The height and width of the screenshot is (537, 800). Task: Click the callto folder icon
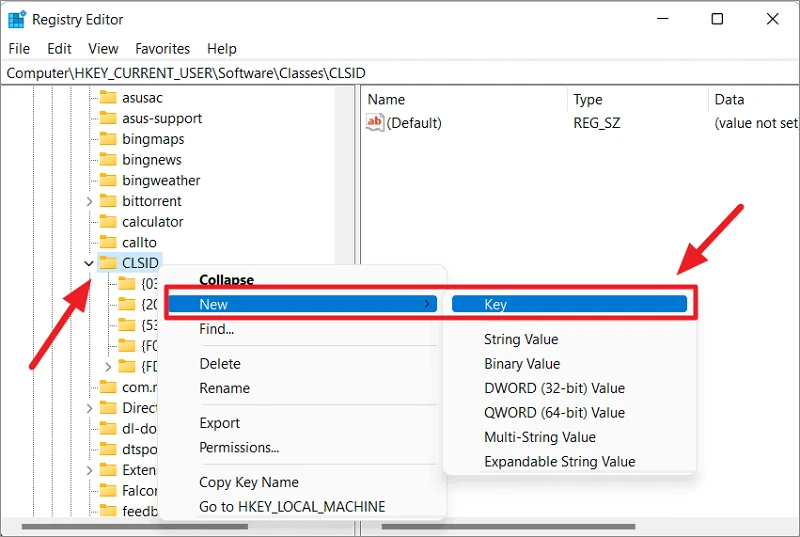[x=108, y=242]
